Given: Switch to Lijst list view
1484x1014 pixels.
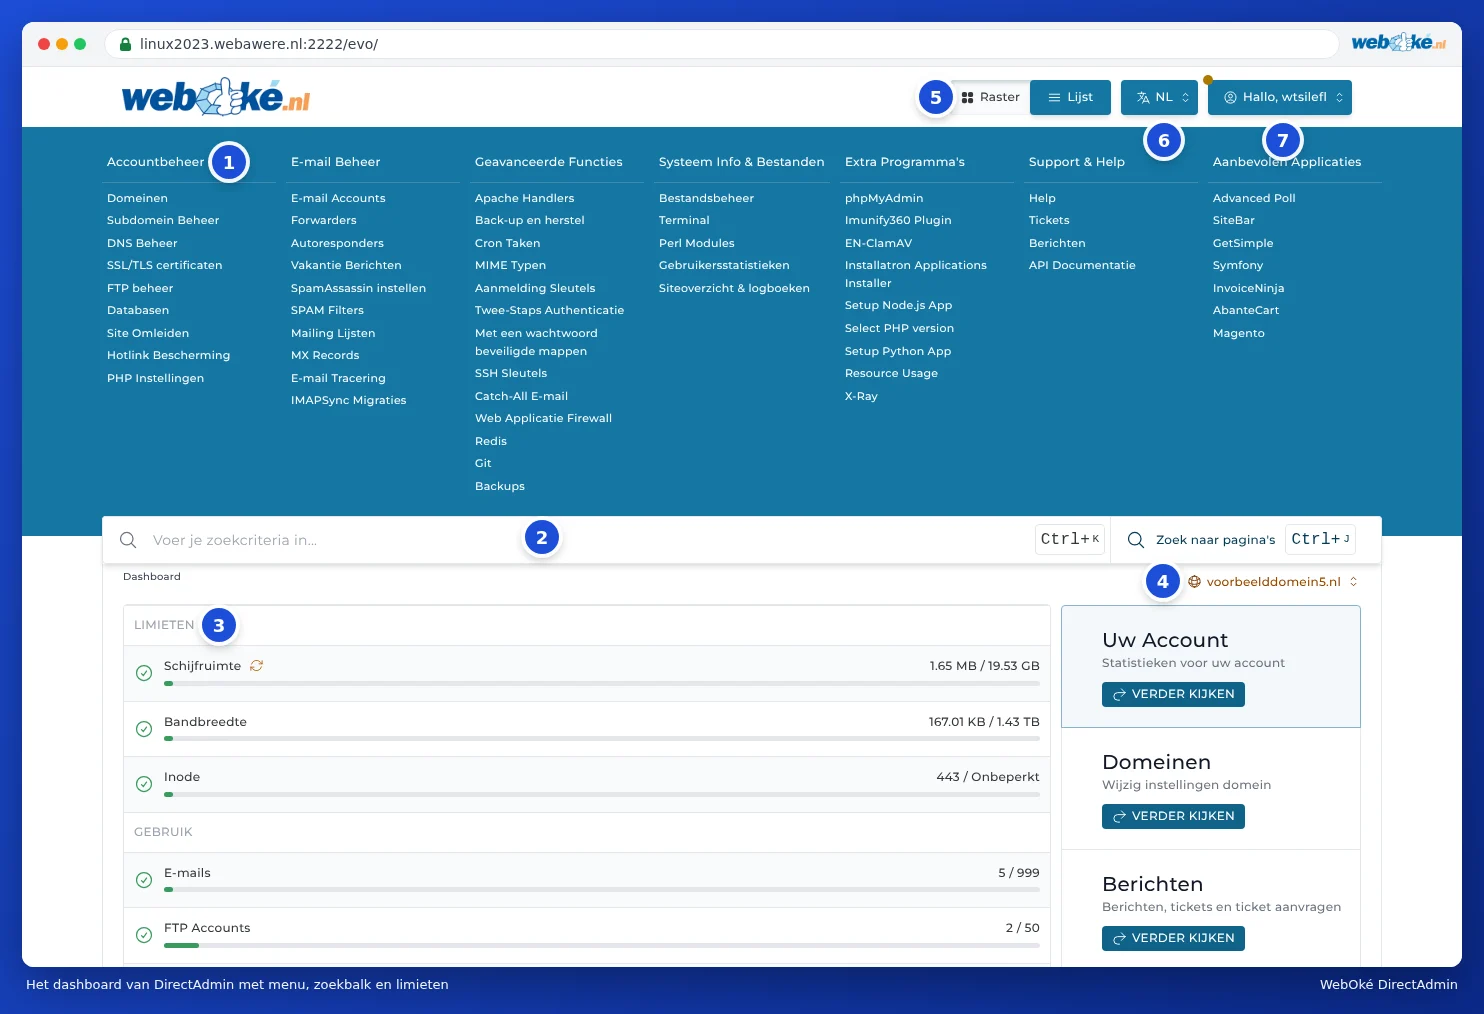Looking at the screenshot, I should tap(1070, 98).
